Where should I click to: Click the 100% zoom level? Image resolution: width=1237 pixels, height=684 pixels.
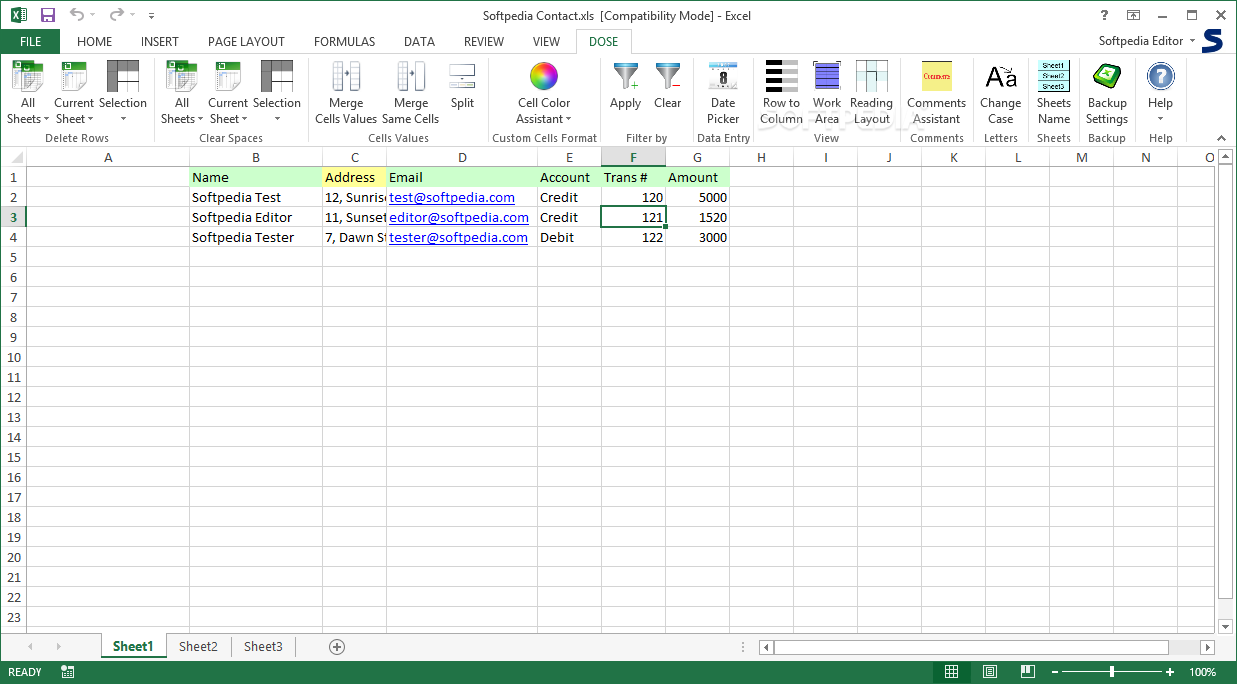click(1203, 672)
